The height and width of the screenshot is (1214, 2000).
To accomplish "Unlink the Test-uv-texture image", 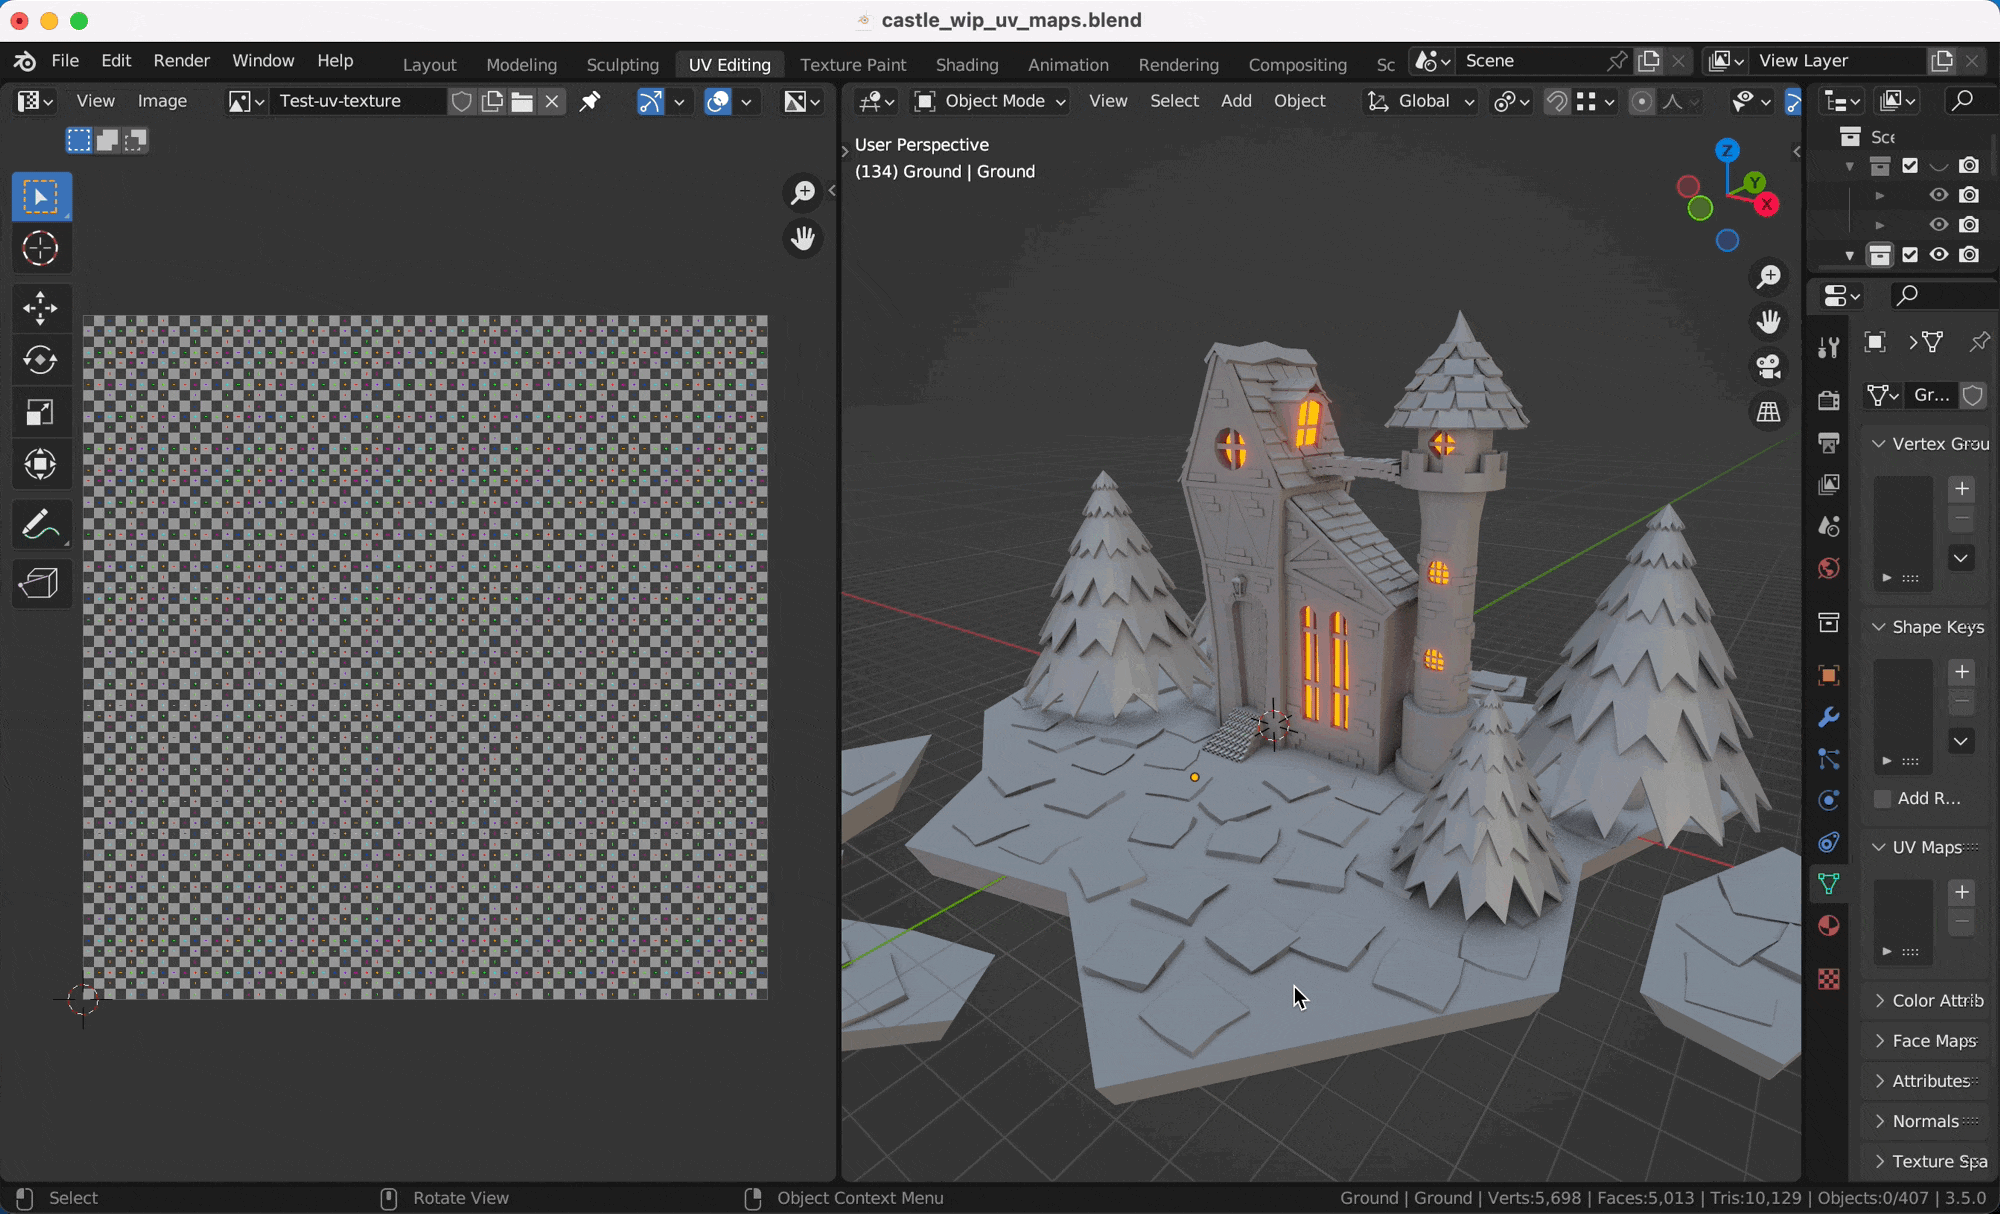I will click(x=552, y=101).
